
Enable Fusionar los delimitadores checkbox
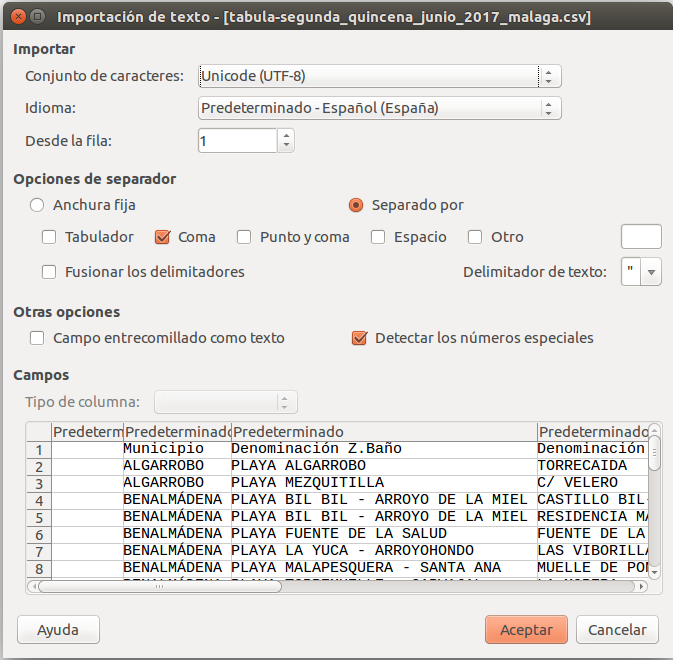tap(49, 271)
